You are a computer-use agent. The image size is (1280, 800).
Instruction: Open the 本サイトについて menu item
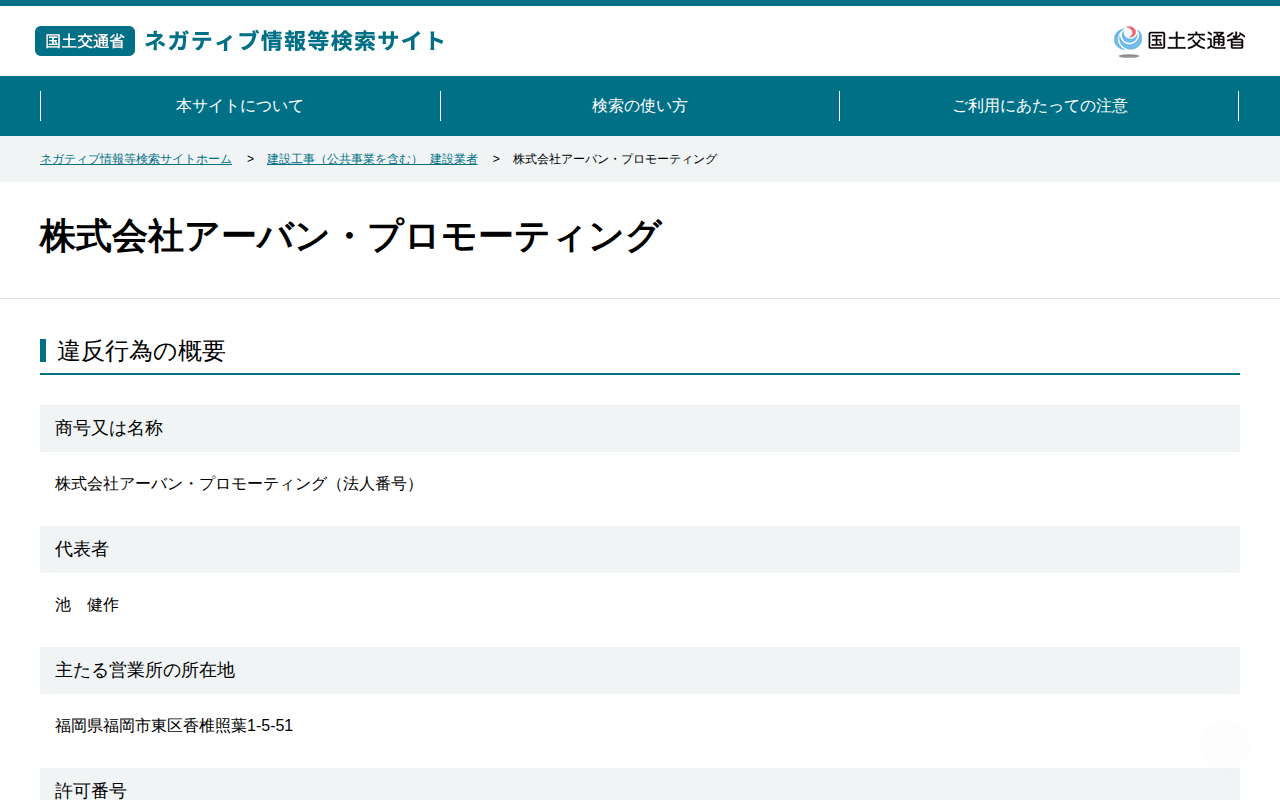tap(240, 106)
